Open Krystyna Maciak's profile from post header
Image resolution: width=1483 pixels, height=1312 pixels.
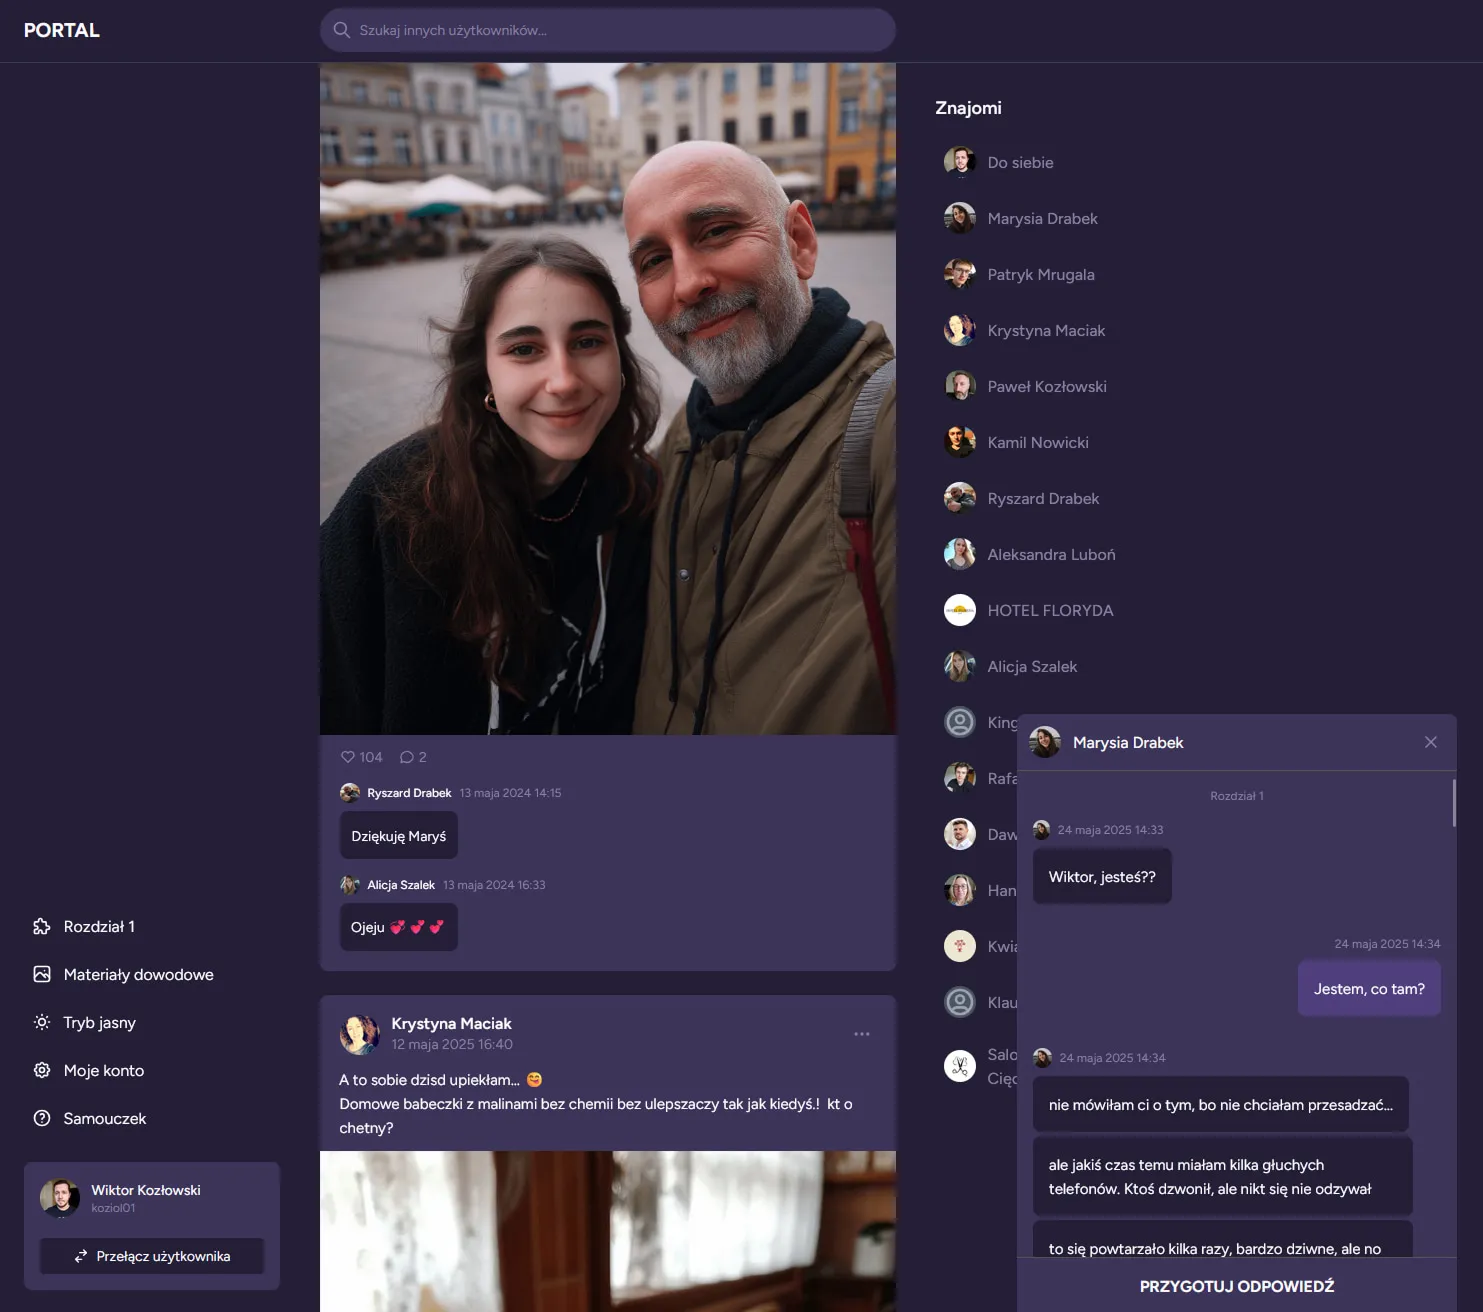[x=451, y=1023]
